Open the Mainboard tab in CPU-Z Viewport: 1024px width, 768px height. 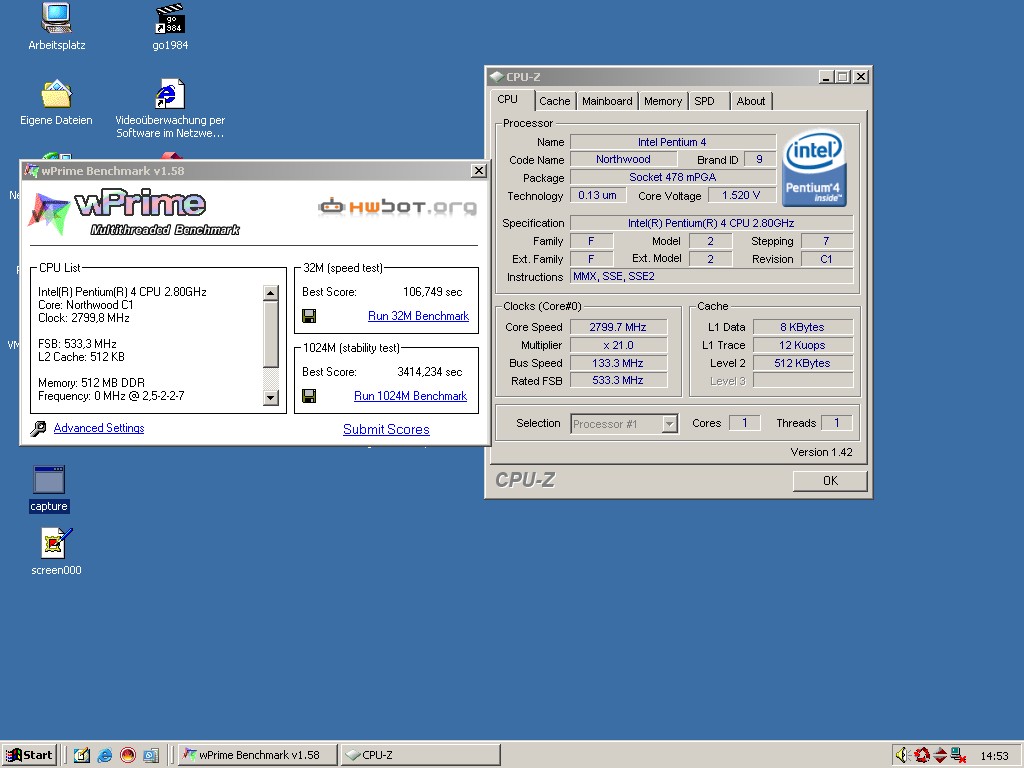click(607, 101)
